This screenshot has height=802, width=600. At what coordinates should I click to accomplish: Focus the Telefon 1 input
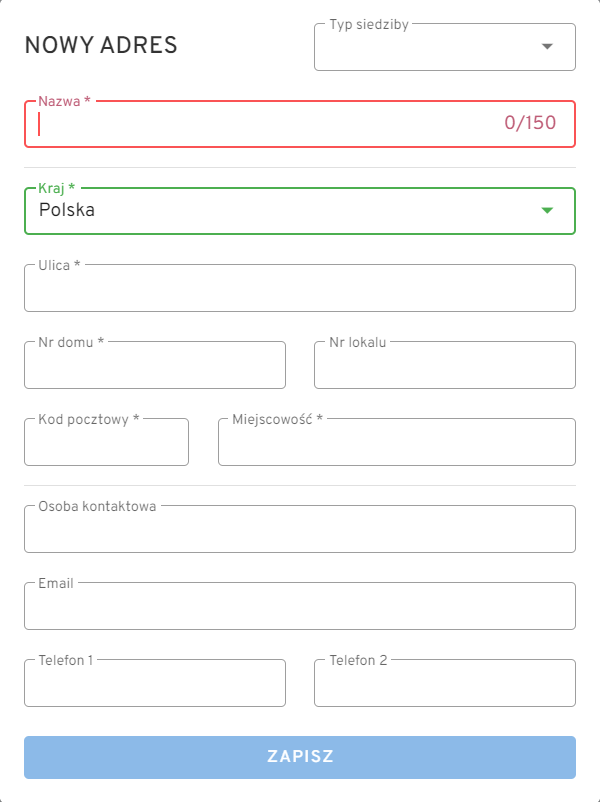pyautogui.click(x=155, y=684)
